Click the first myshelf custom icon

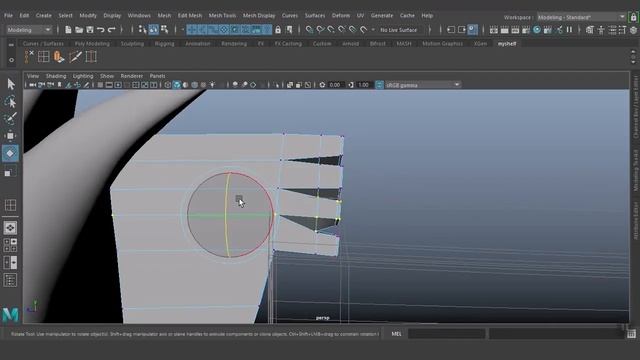tap(29, 57)
